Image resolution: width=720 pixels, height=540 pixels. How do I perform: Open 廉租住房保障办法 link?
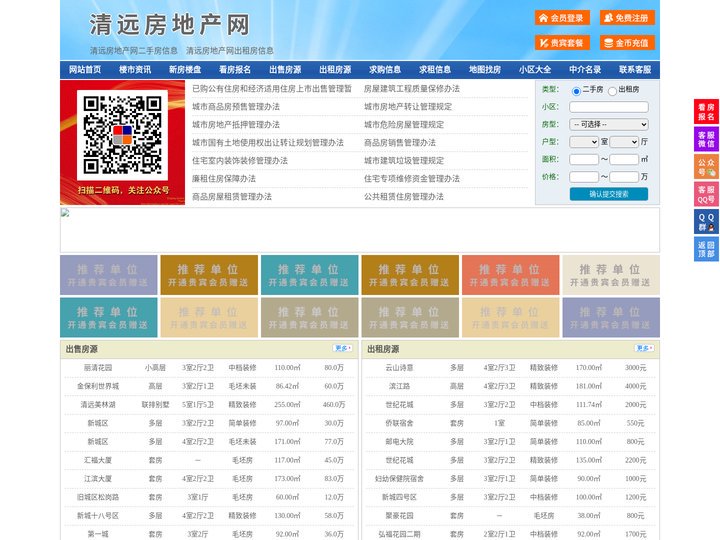coord(224,179)
